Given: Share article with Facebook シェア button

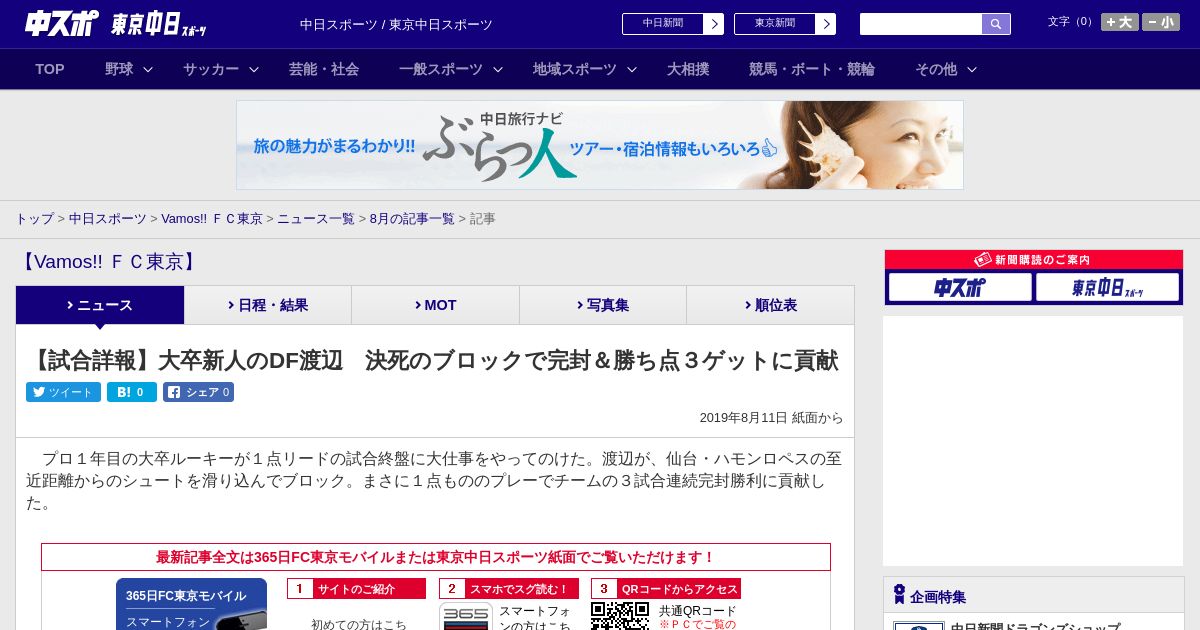Looking at the screenshot, I should point(198,392).
